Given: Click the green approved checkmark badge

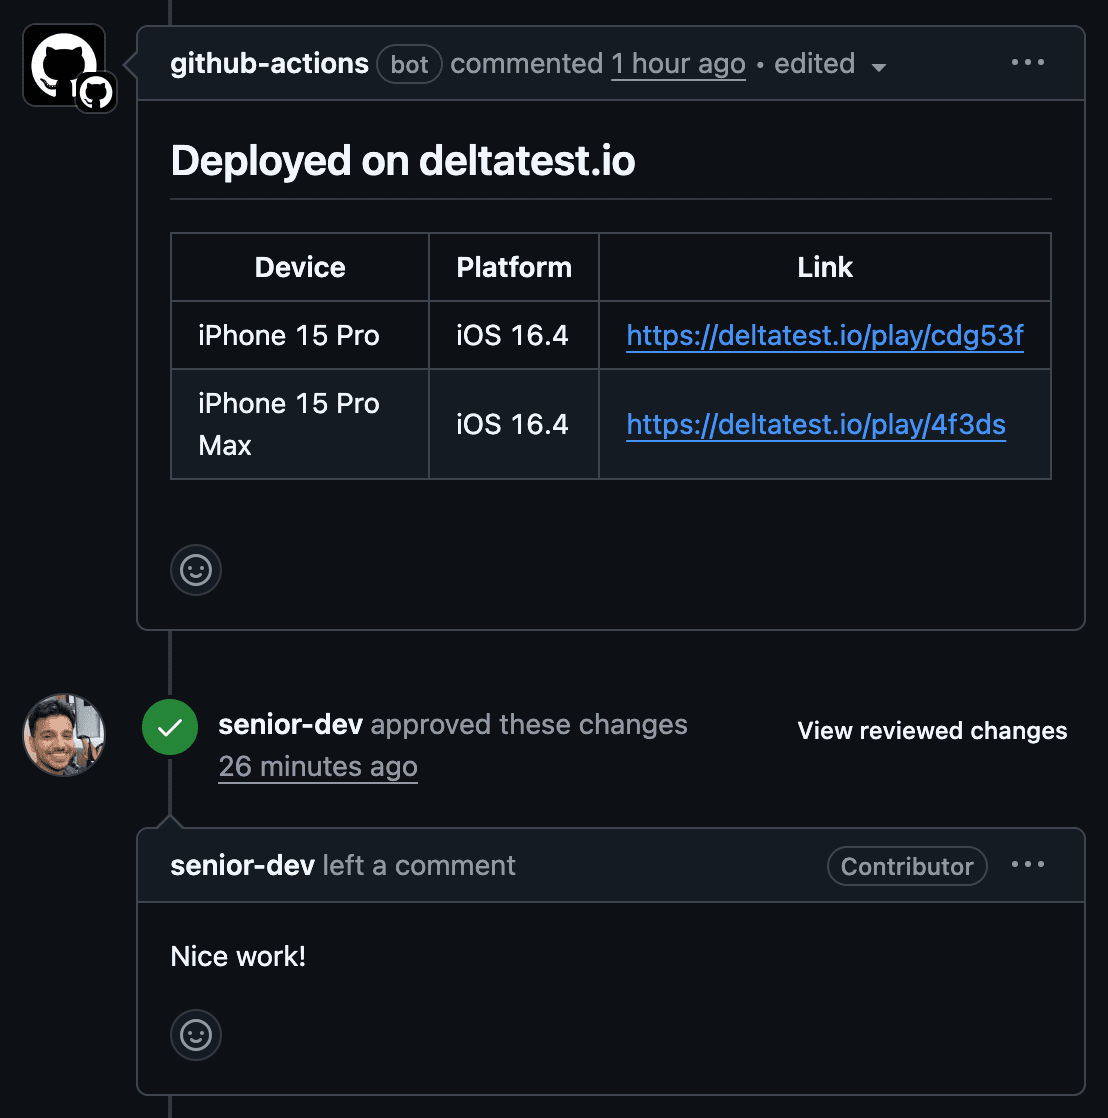Looking at the screenshot, I should pos(170,727).
